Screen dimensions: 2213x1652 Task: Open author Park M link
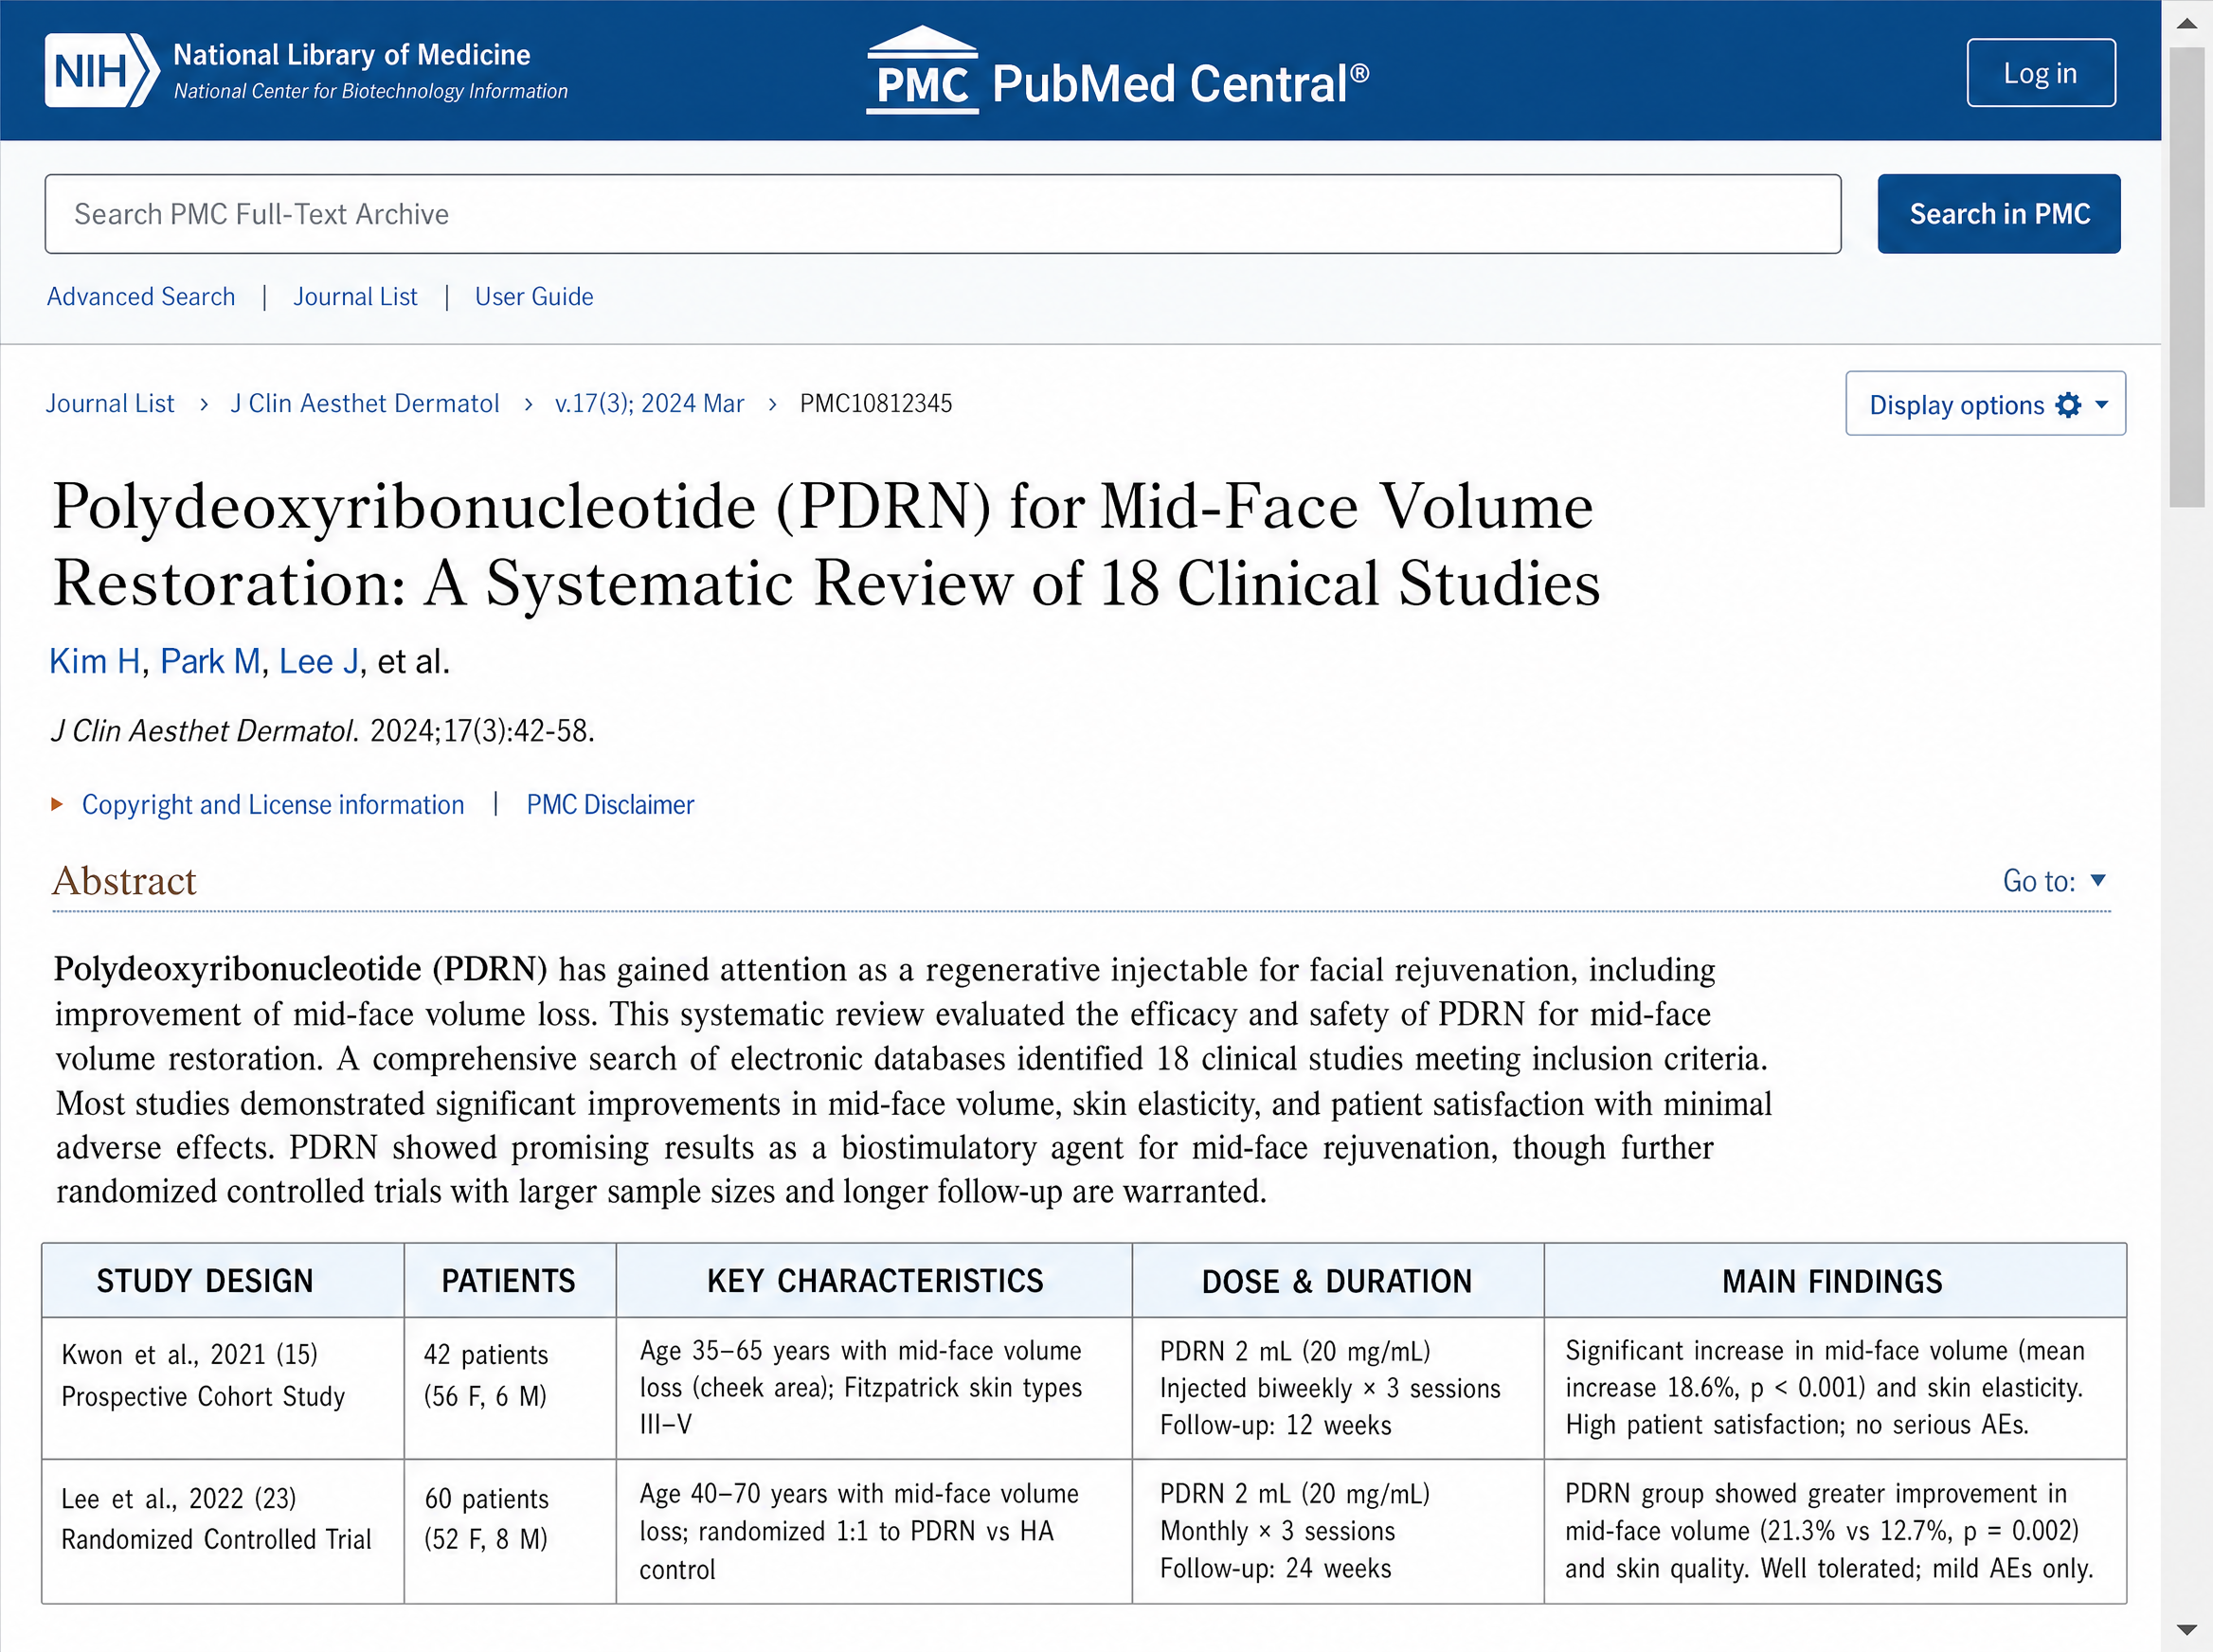pyautogui.click(x=210, y=662)
